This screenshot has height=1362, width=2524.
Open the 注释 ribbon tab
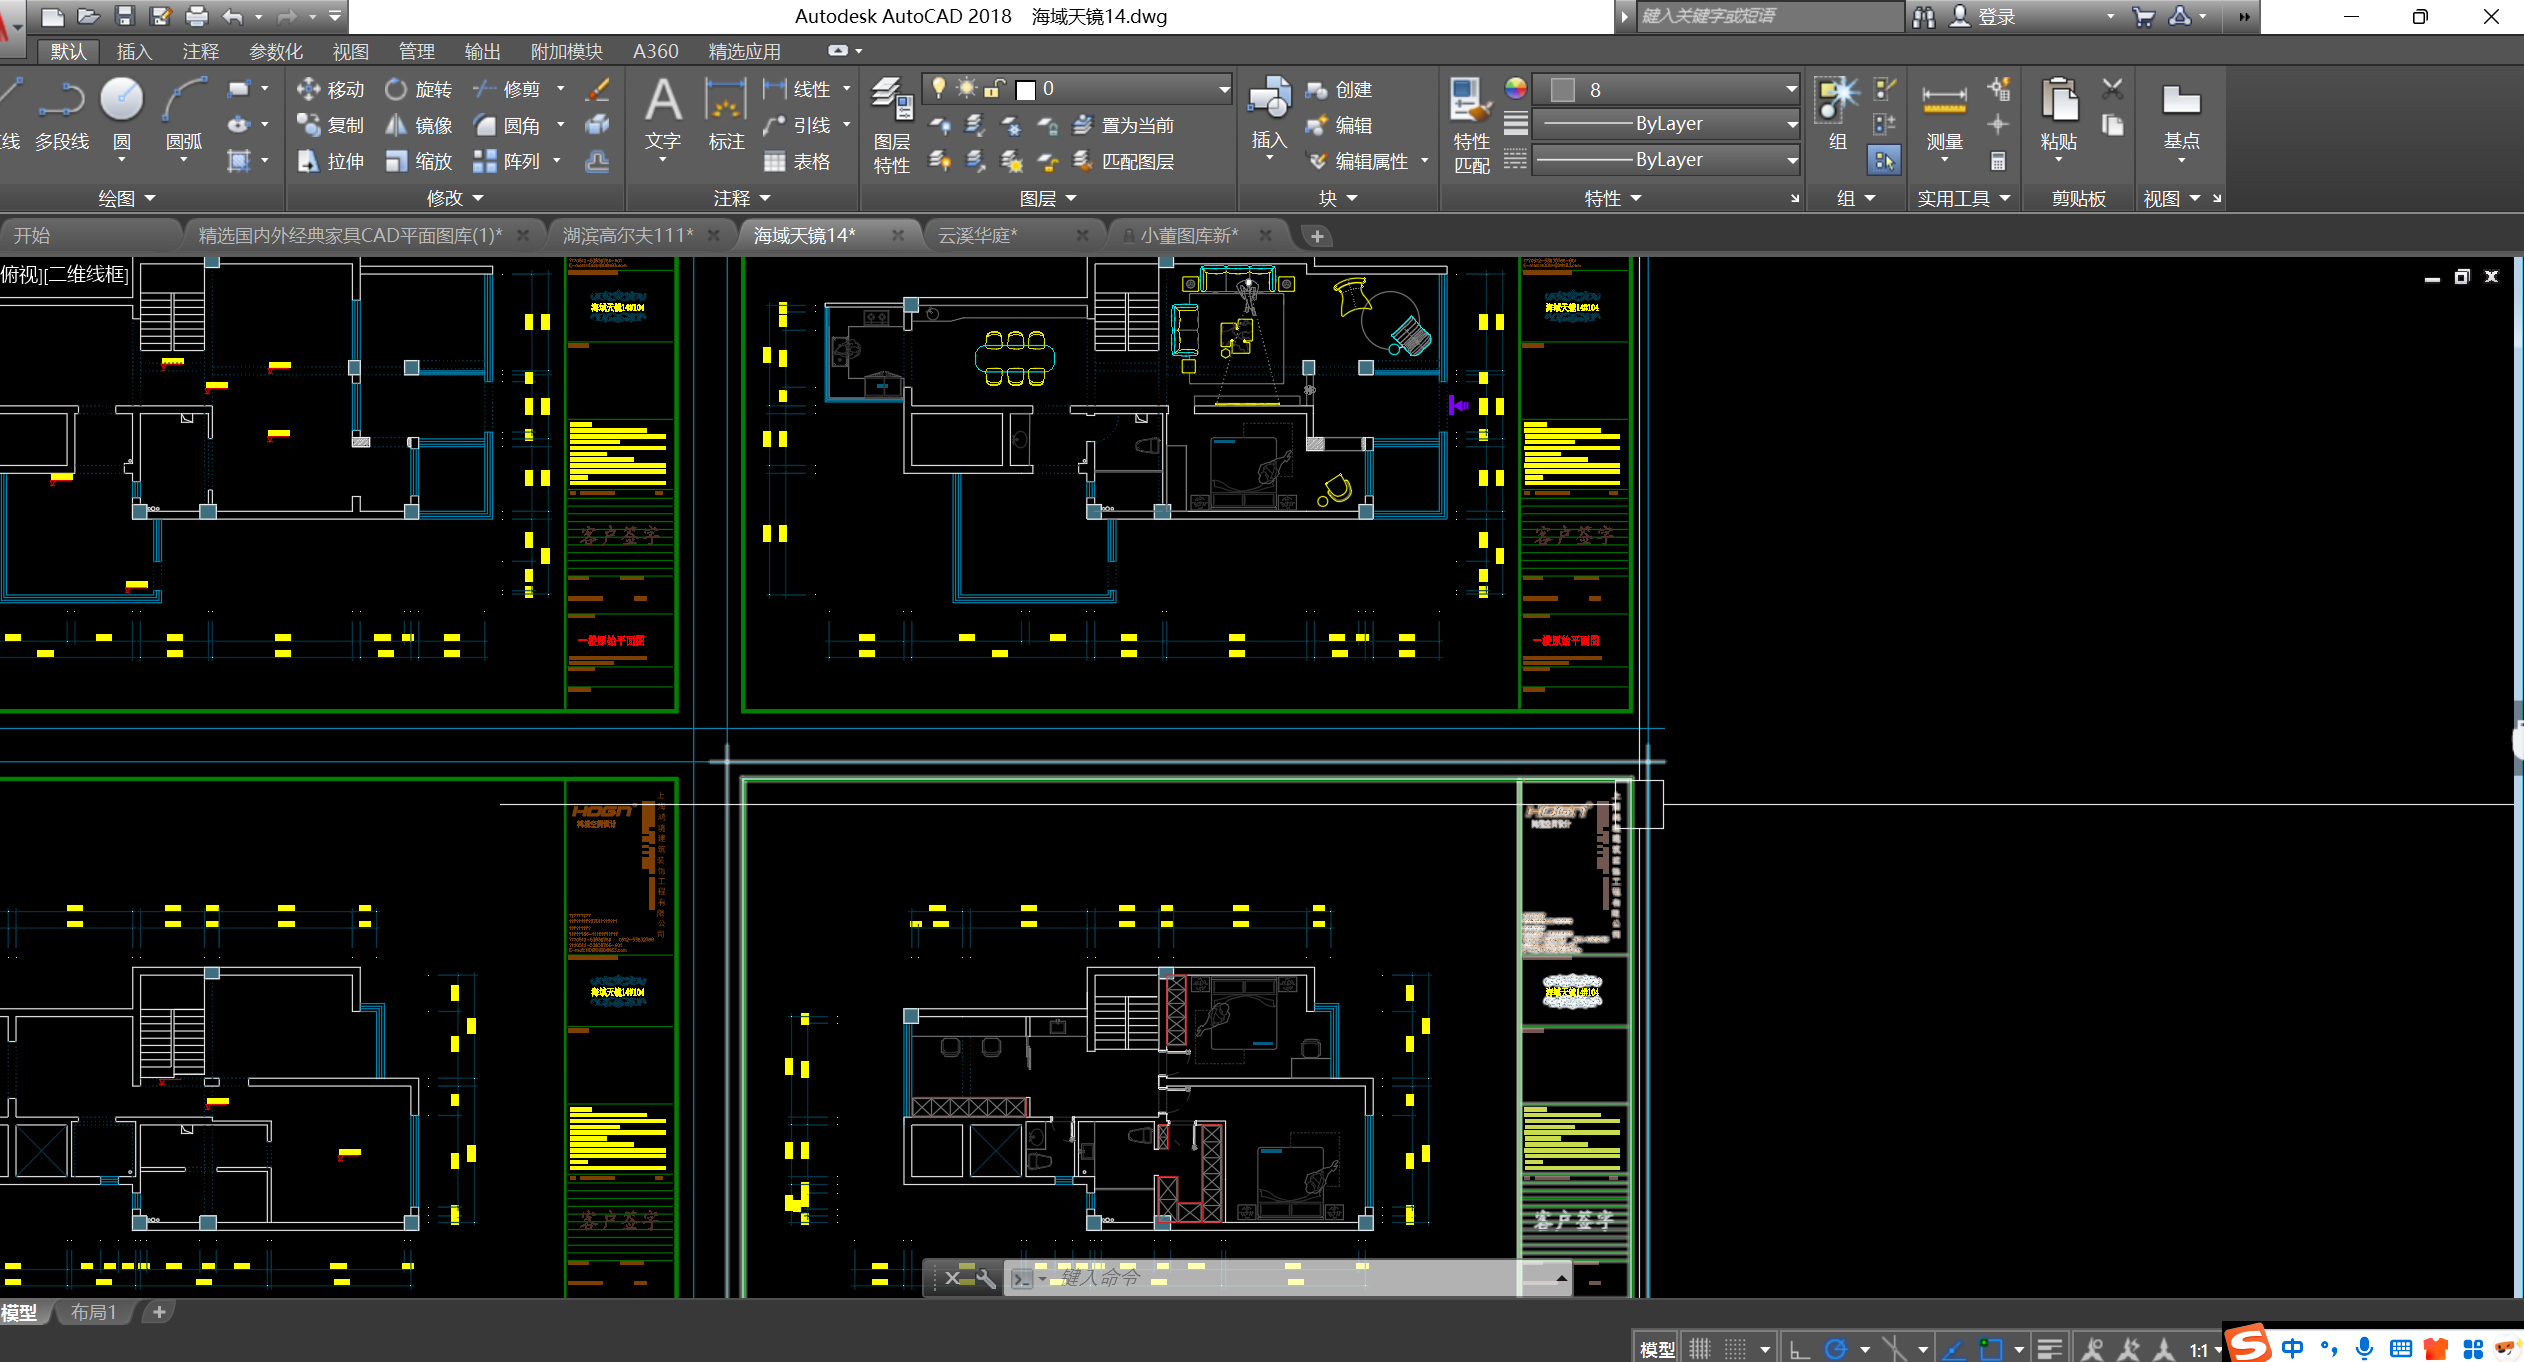[x=200, y=51]
